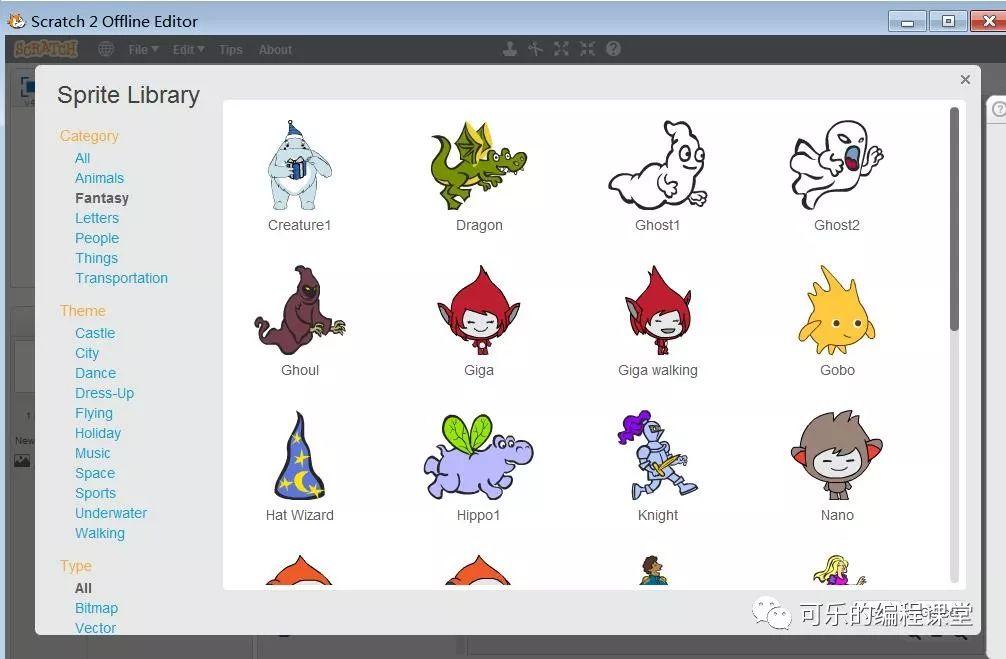Filter by Animals category

99,178
